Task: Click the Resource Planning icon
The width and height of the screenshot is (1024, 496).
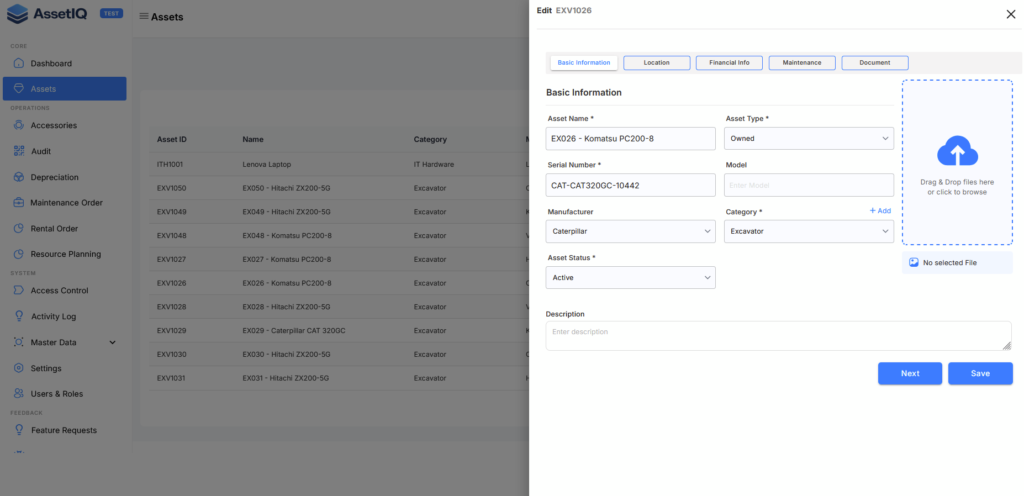Action: (19, 254)
